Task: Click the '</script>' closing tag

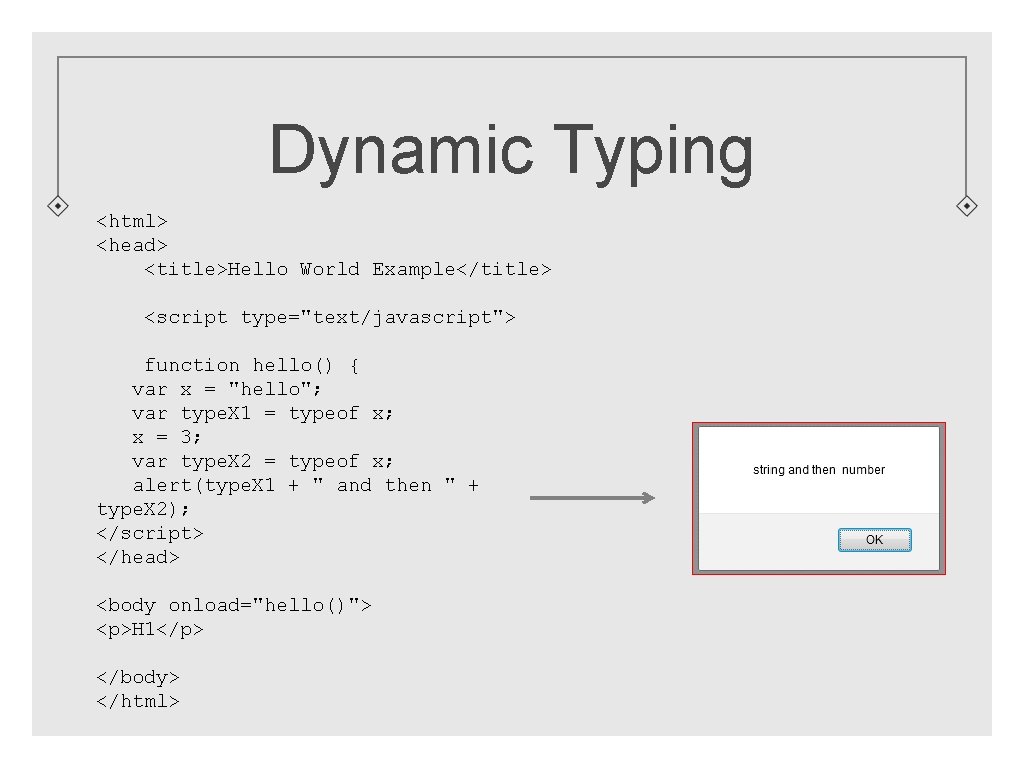Action: (x=150, y=534)
